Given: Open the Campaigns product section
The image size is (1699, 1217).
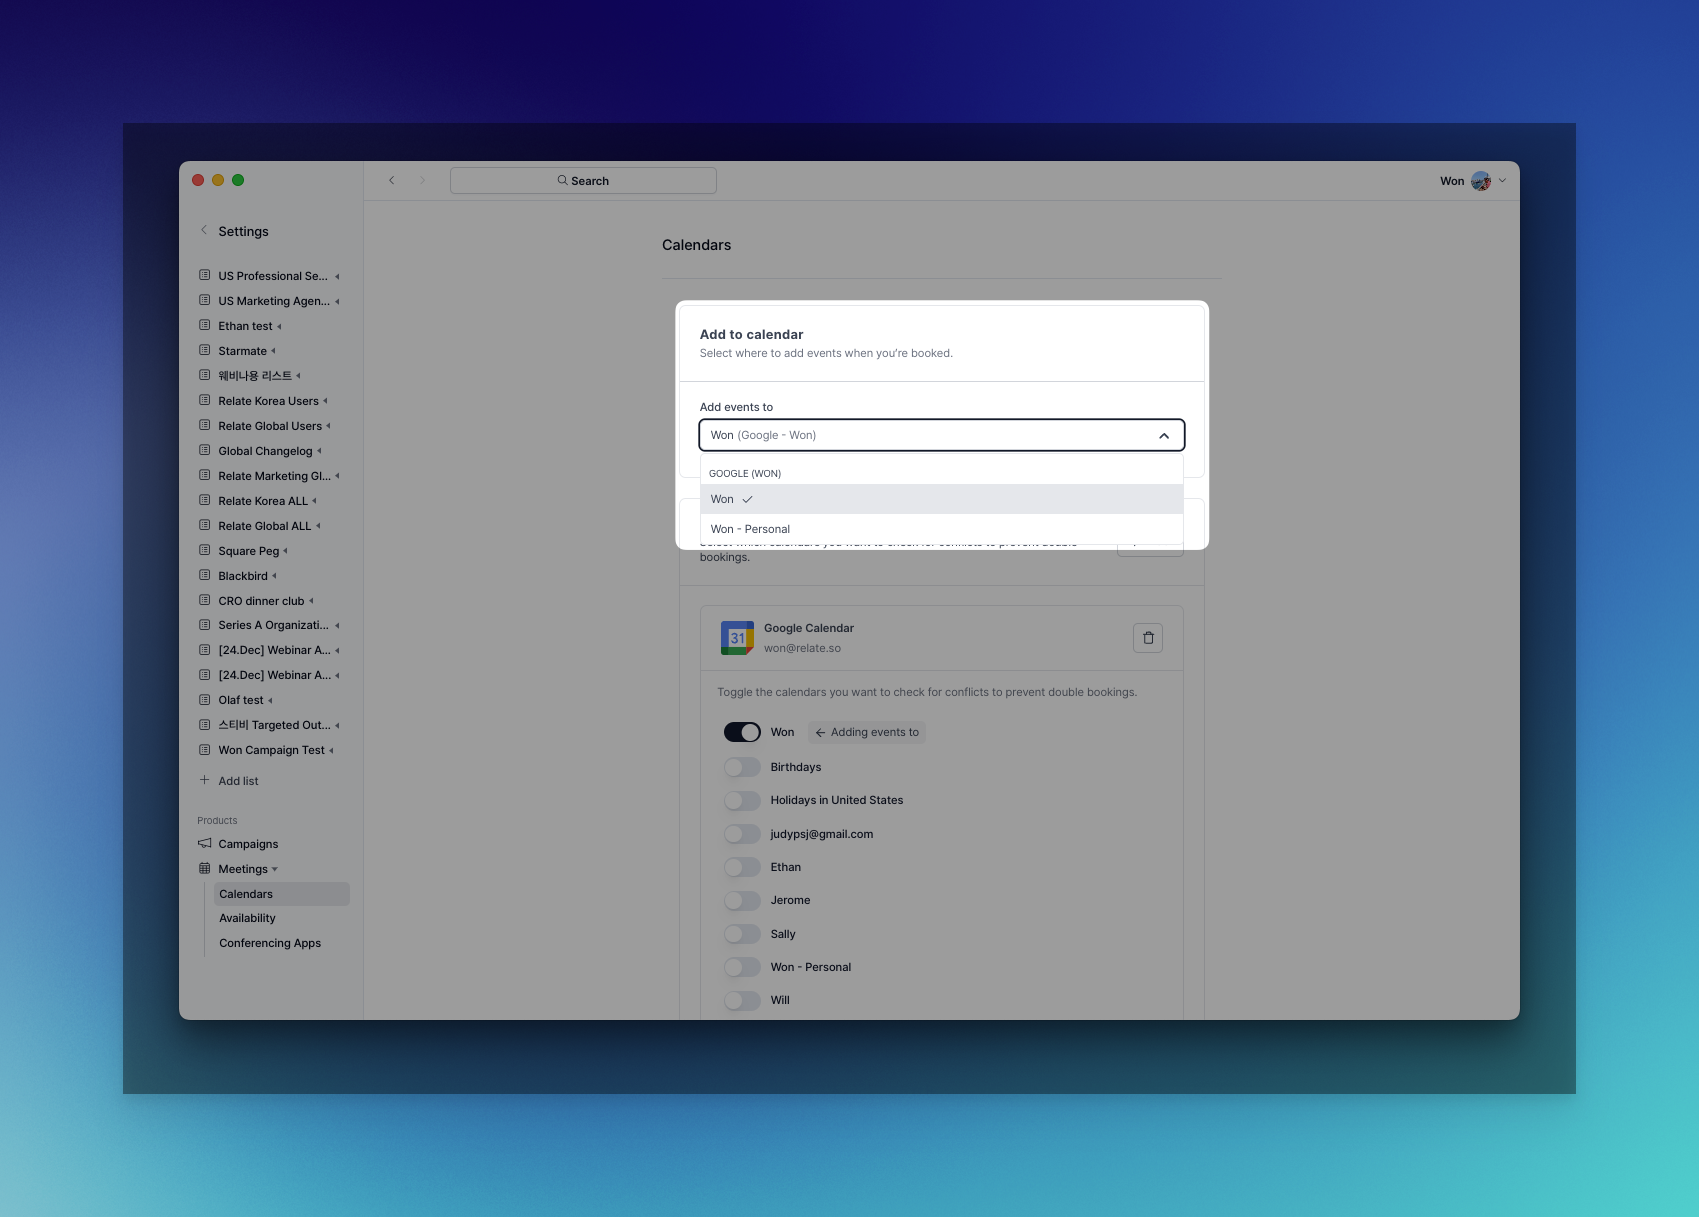Looking at the screenshot, I should (x=248, y=844).
